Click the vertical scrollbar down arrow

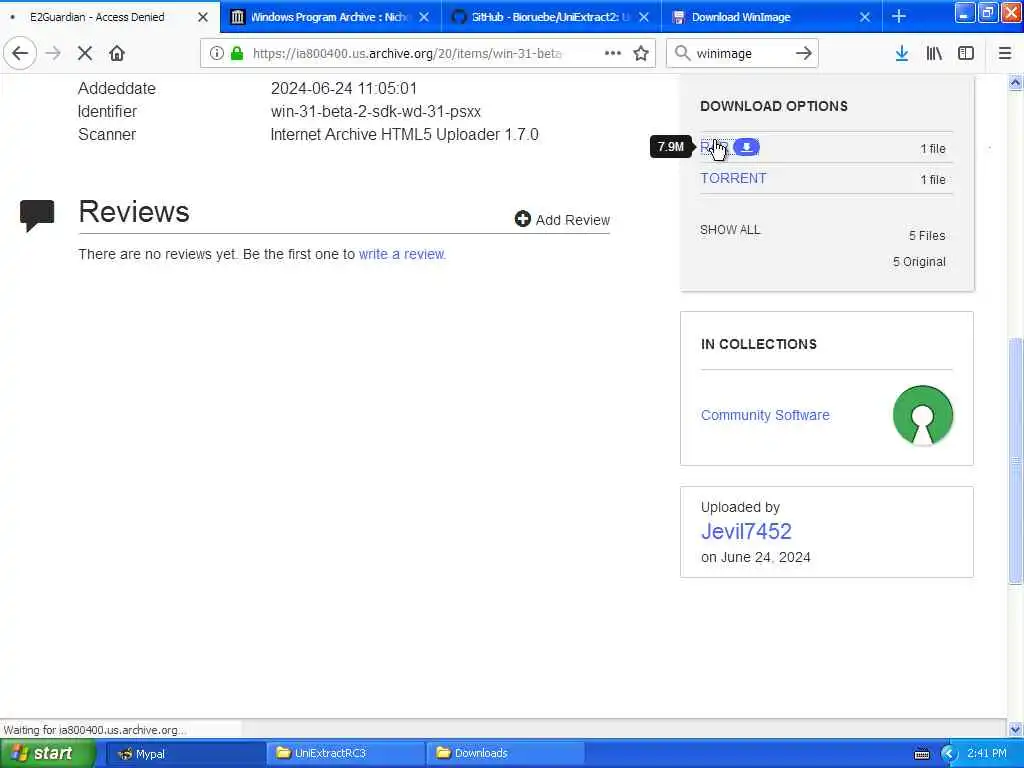coord(1015,729)
